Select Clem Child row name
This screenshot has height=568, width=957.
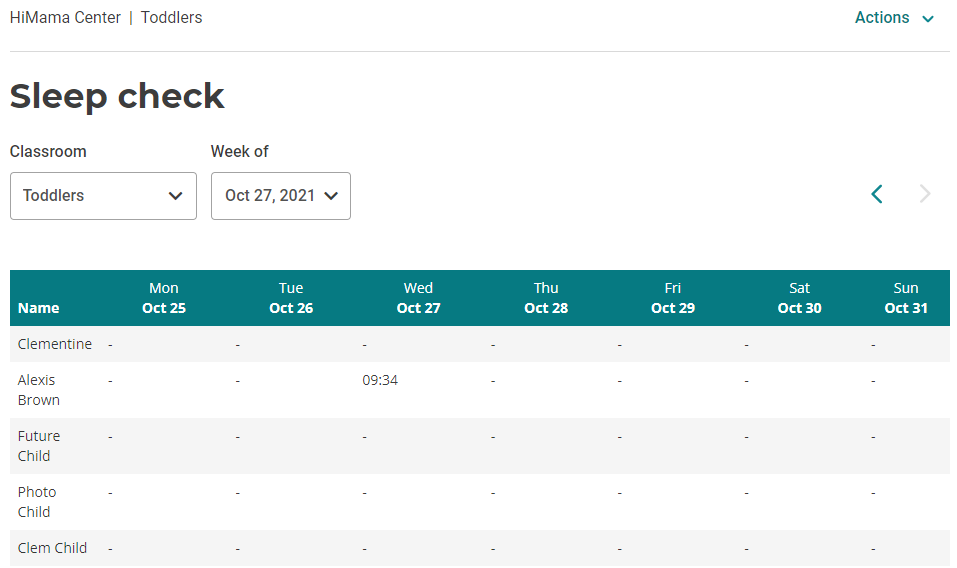click(52, 548)
